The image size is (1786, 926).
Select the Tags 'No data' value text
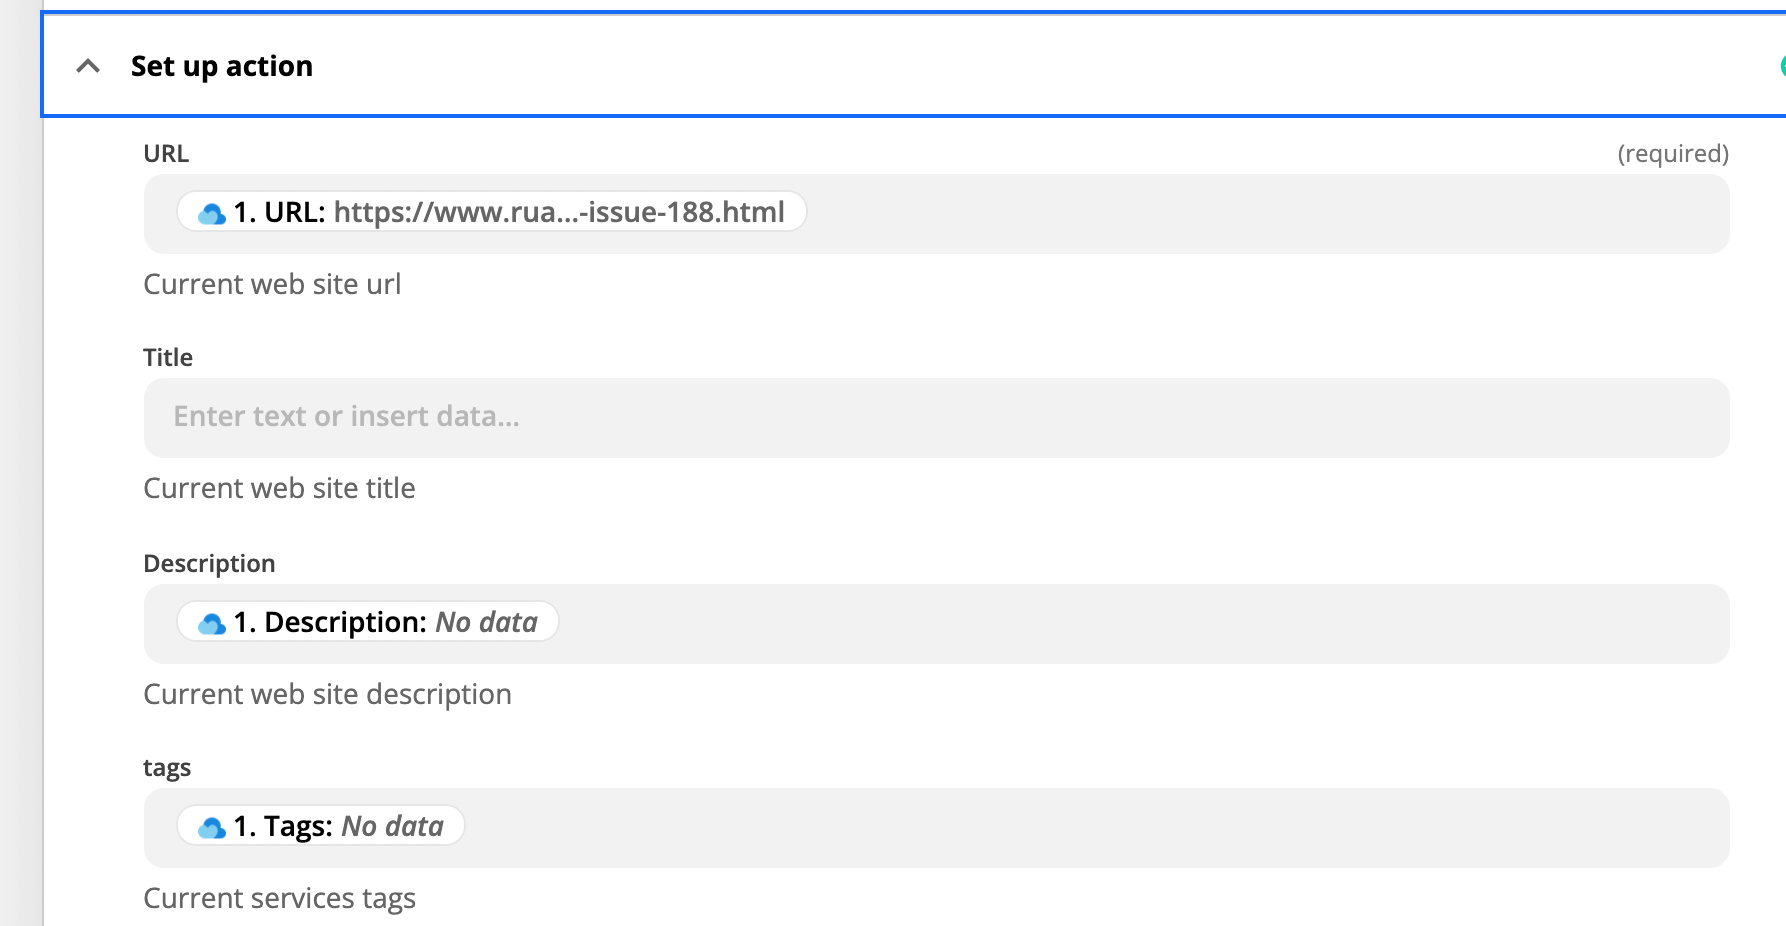pyautogui.click(x=393, y=826)
